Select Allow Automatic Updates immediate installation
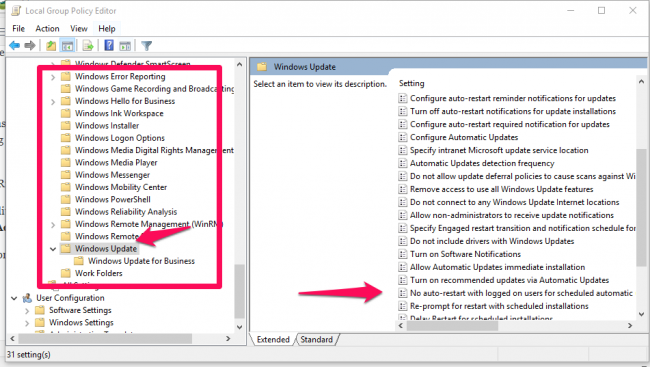 coord(497,267)
